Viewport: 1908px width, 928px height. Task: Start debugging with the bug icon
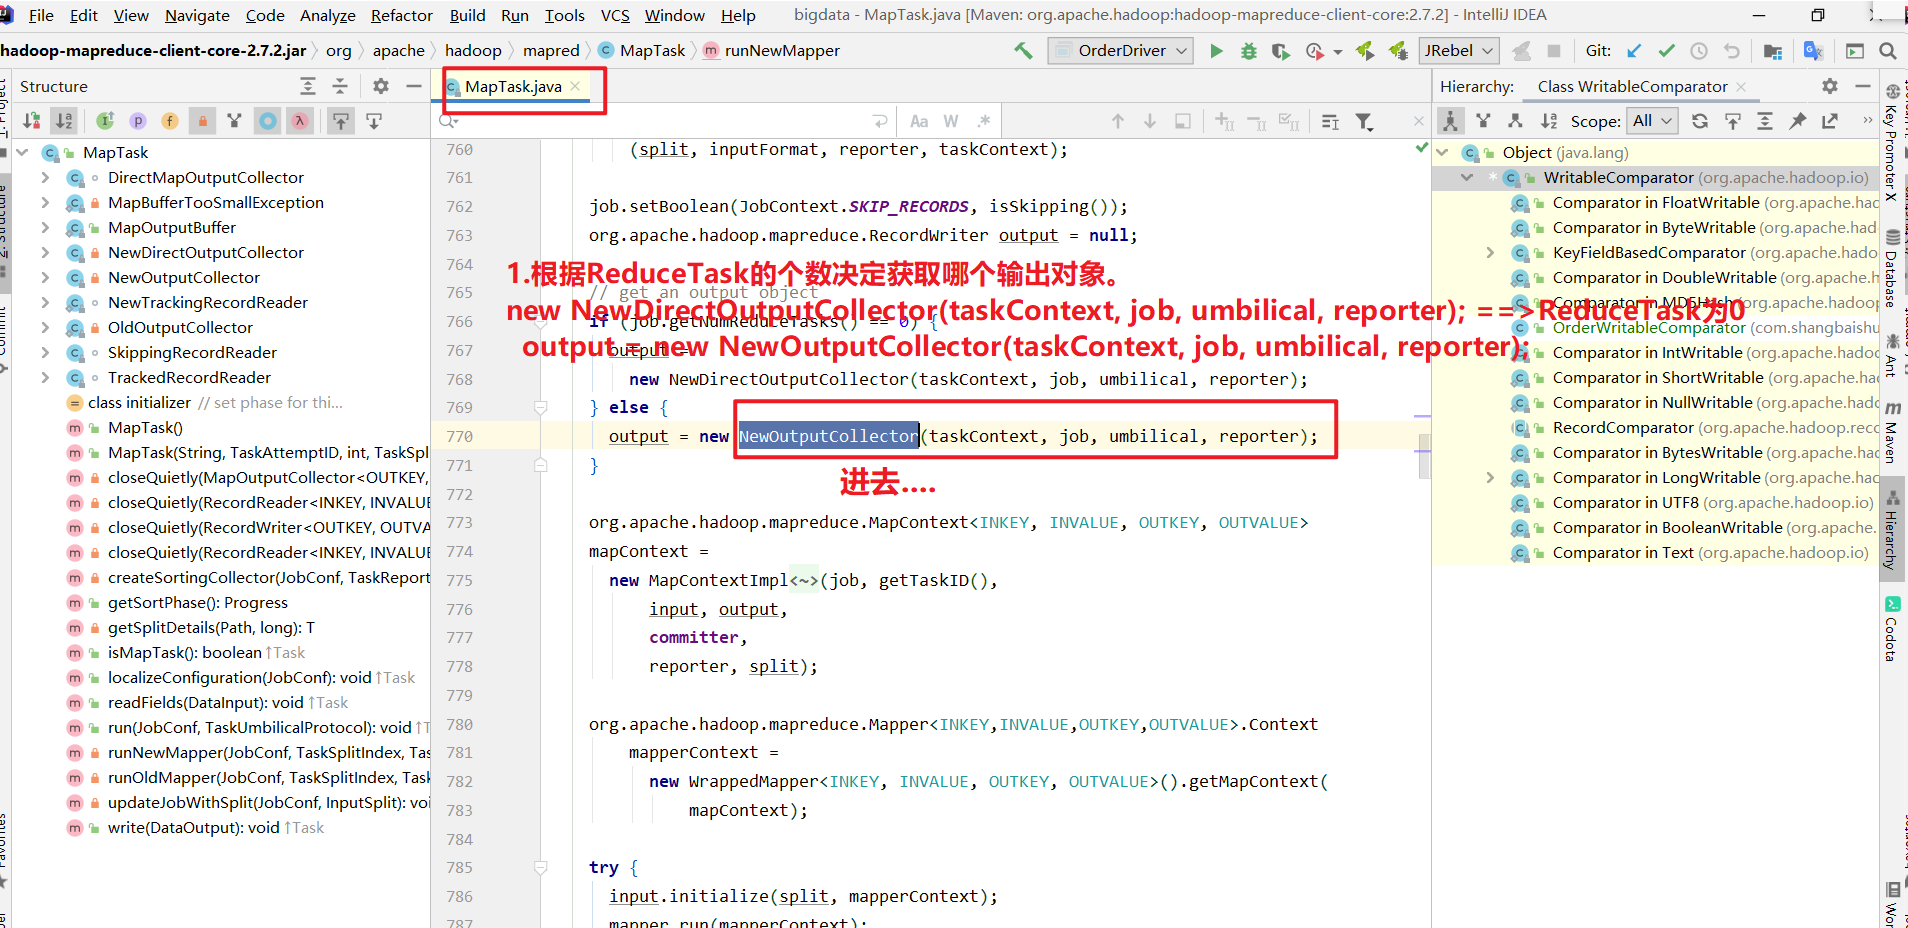(1248, 51)
